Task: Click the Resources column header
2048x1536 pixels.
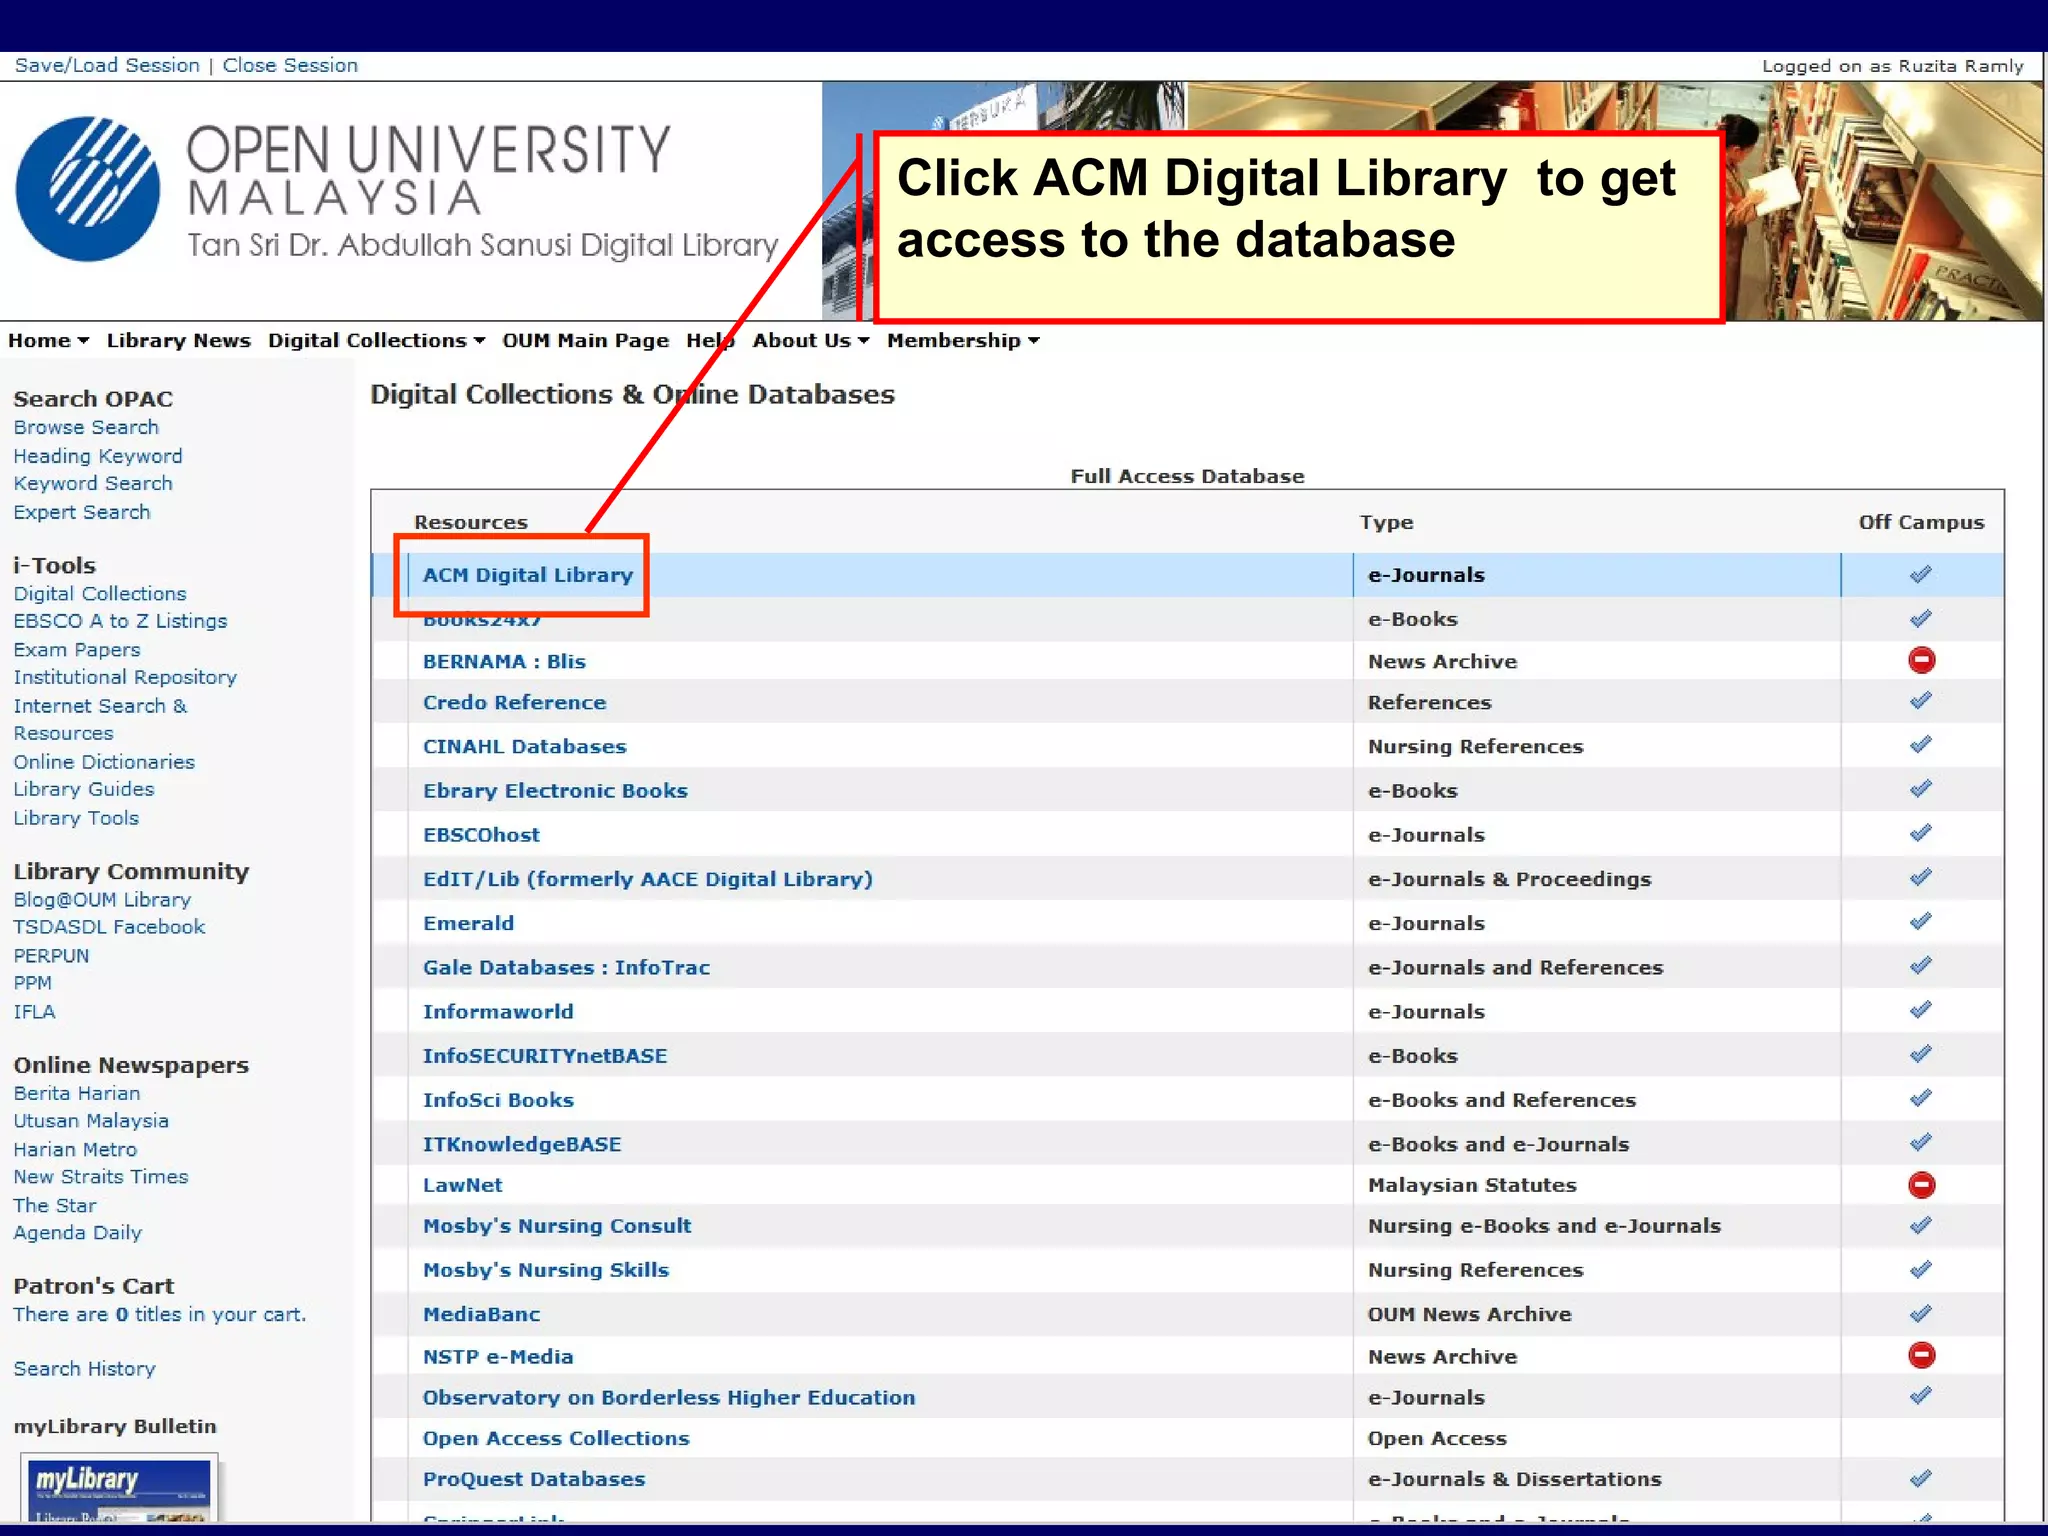Action: (x=470, y=522)
